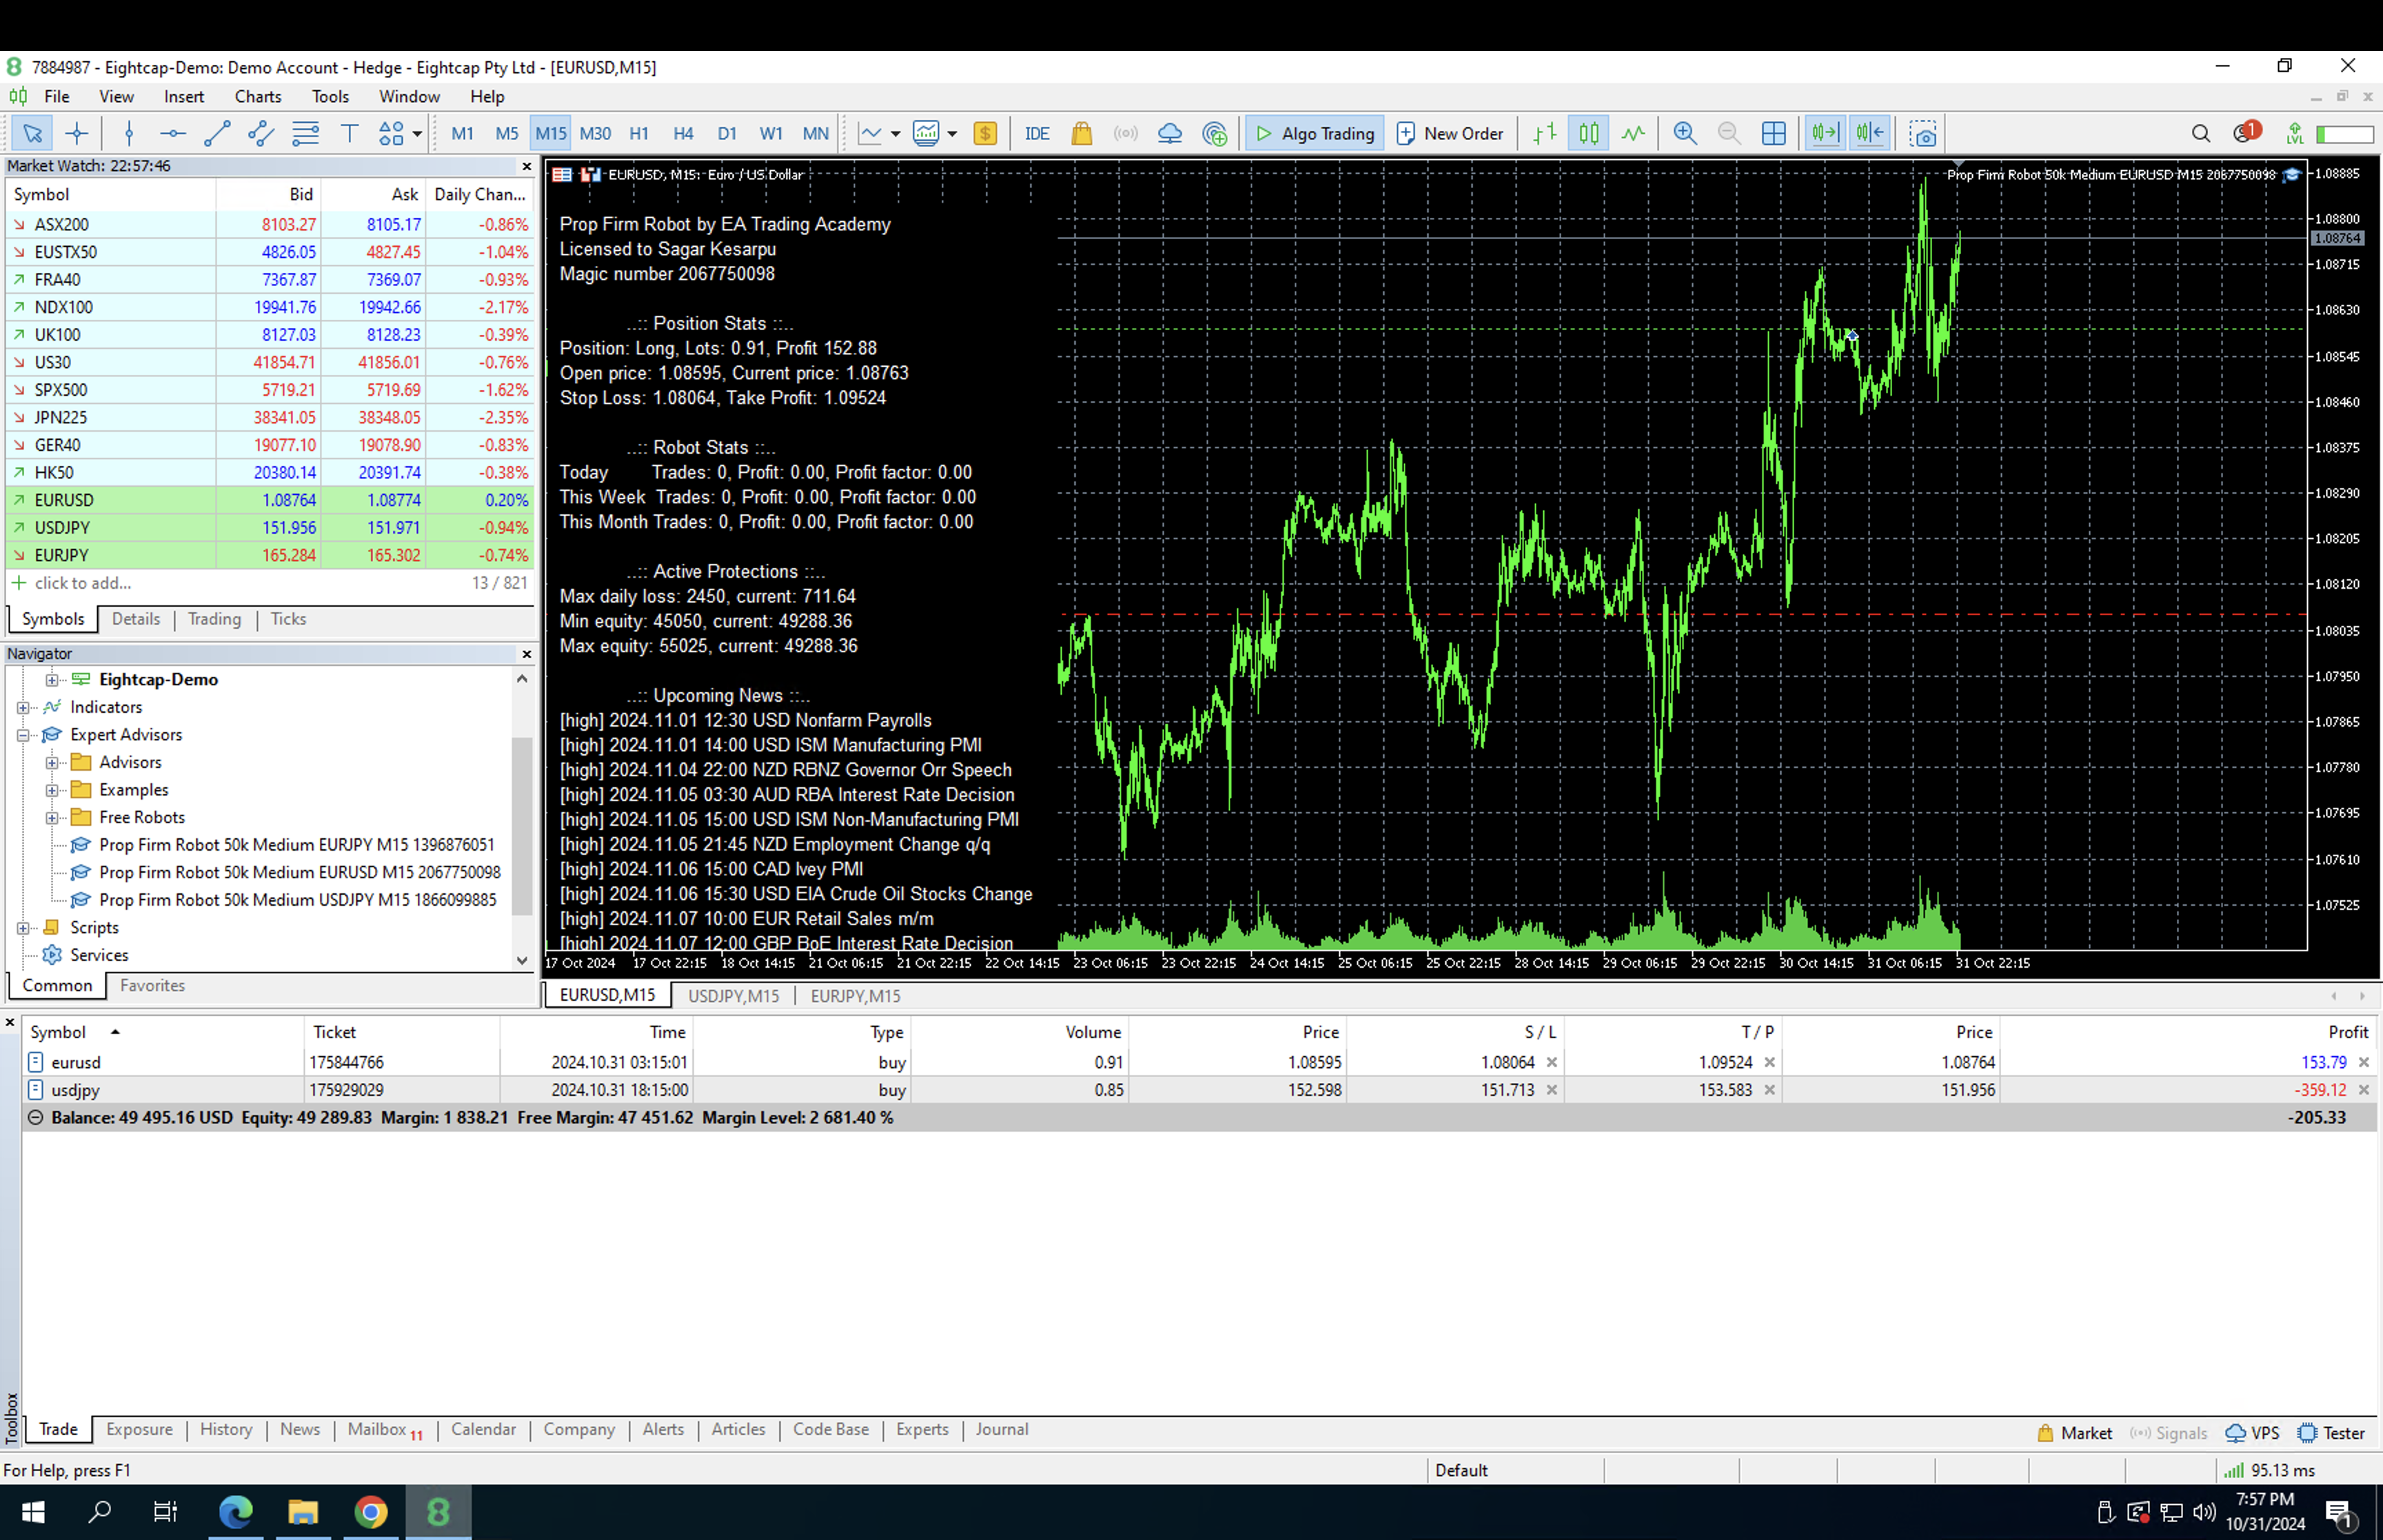
Task: Open the VPS cloud toolbar icon
Action: coord(1169,133)
